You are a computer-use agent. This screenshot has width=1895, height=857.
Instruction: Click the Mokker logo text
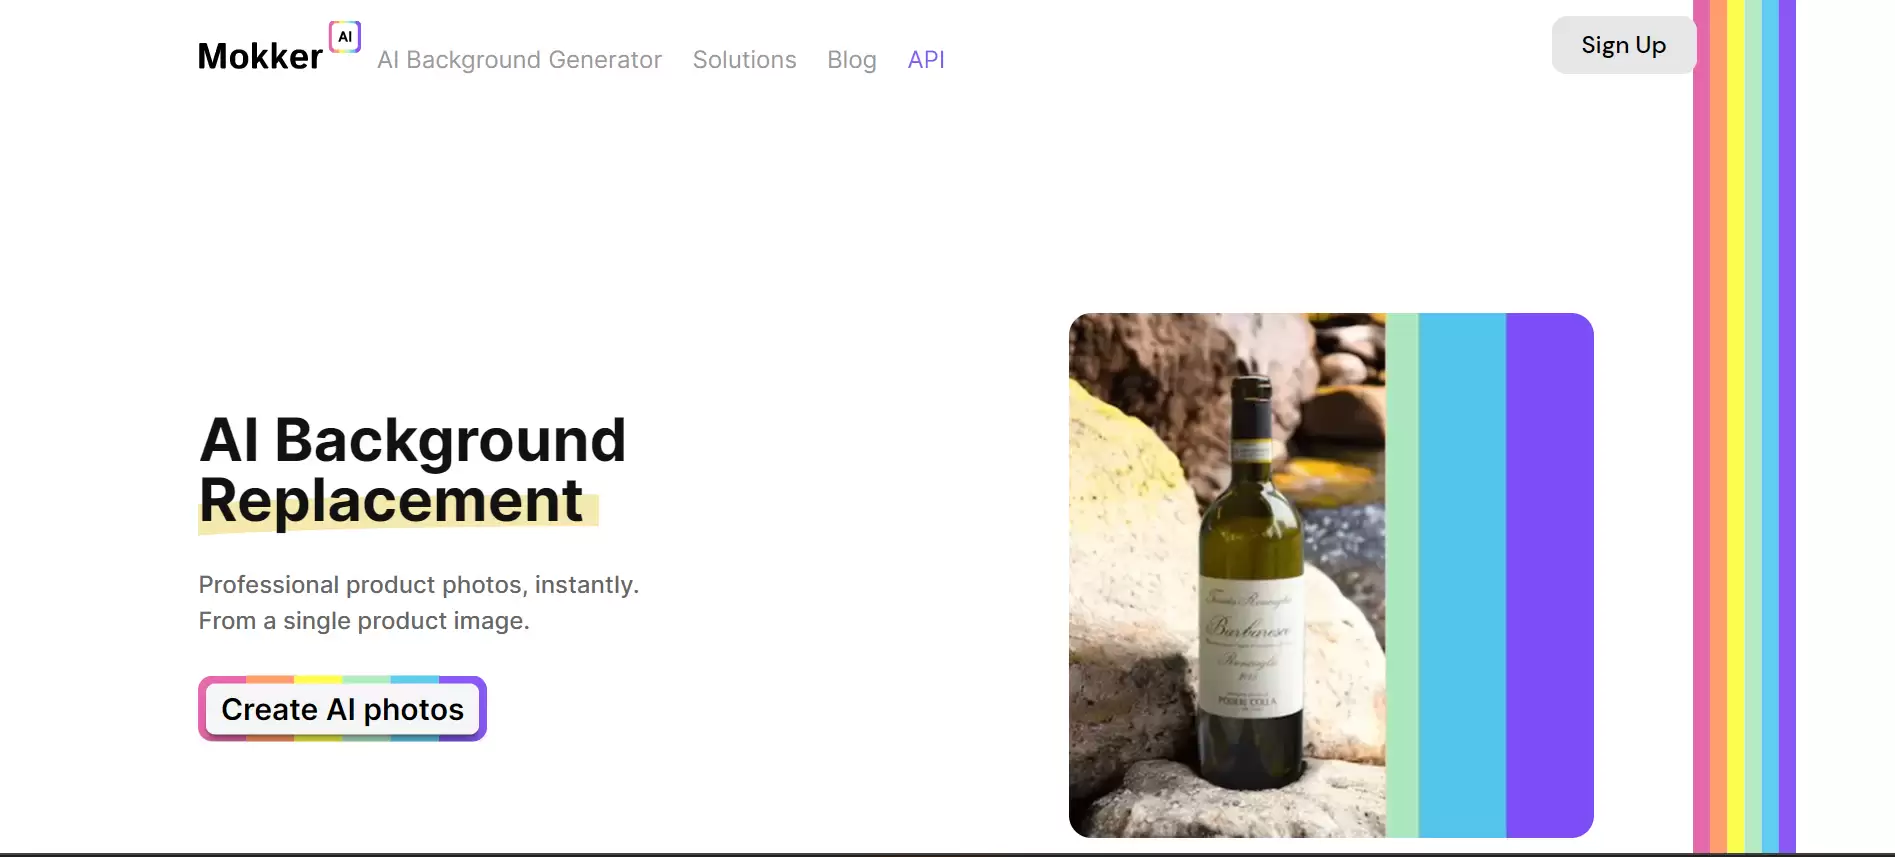click(x=259, y=57)
